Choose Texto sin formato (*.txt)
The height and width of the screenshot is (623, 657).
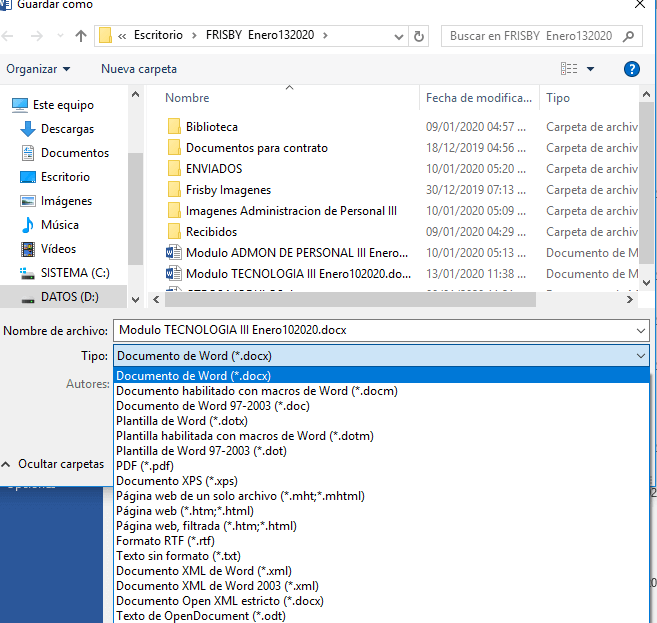coord(381,556)
